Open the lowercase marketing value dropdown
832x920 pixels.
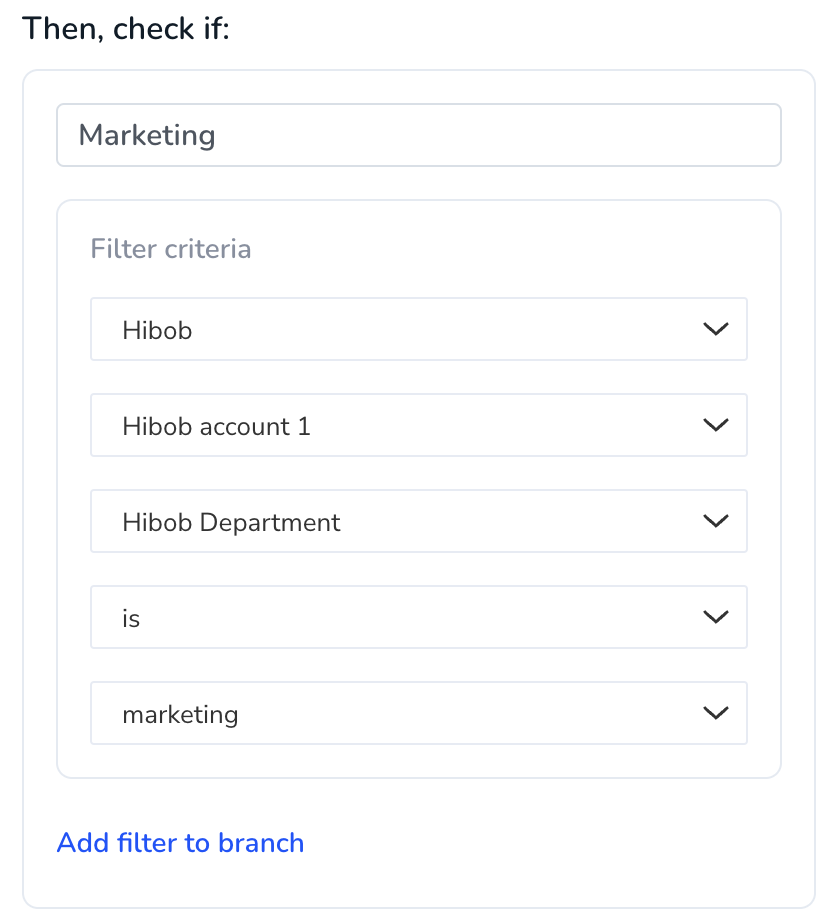pyautogui.click(x=418, y=713)
